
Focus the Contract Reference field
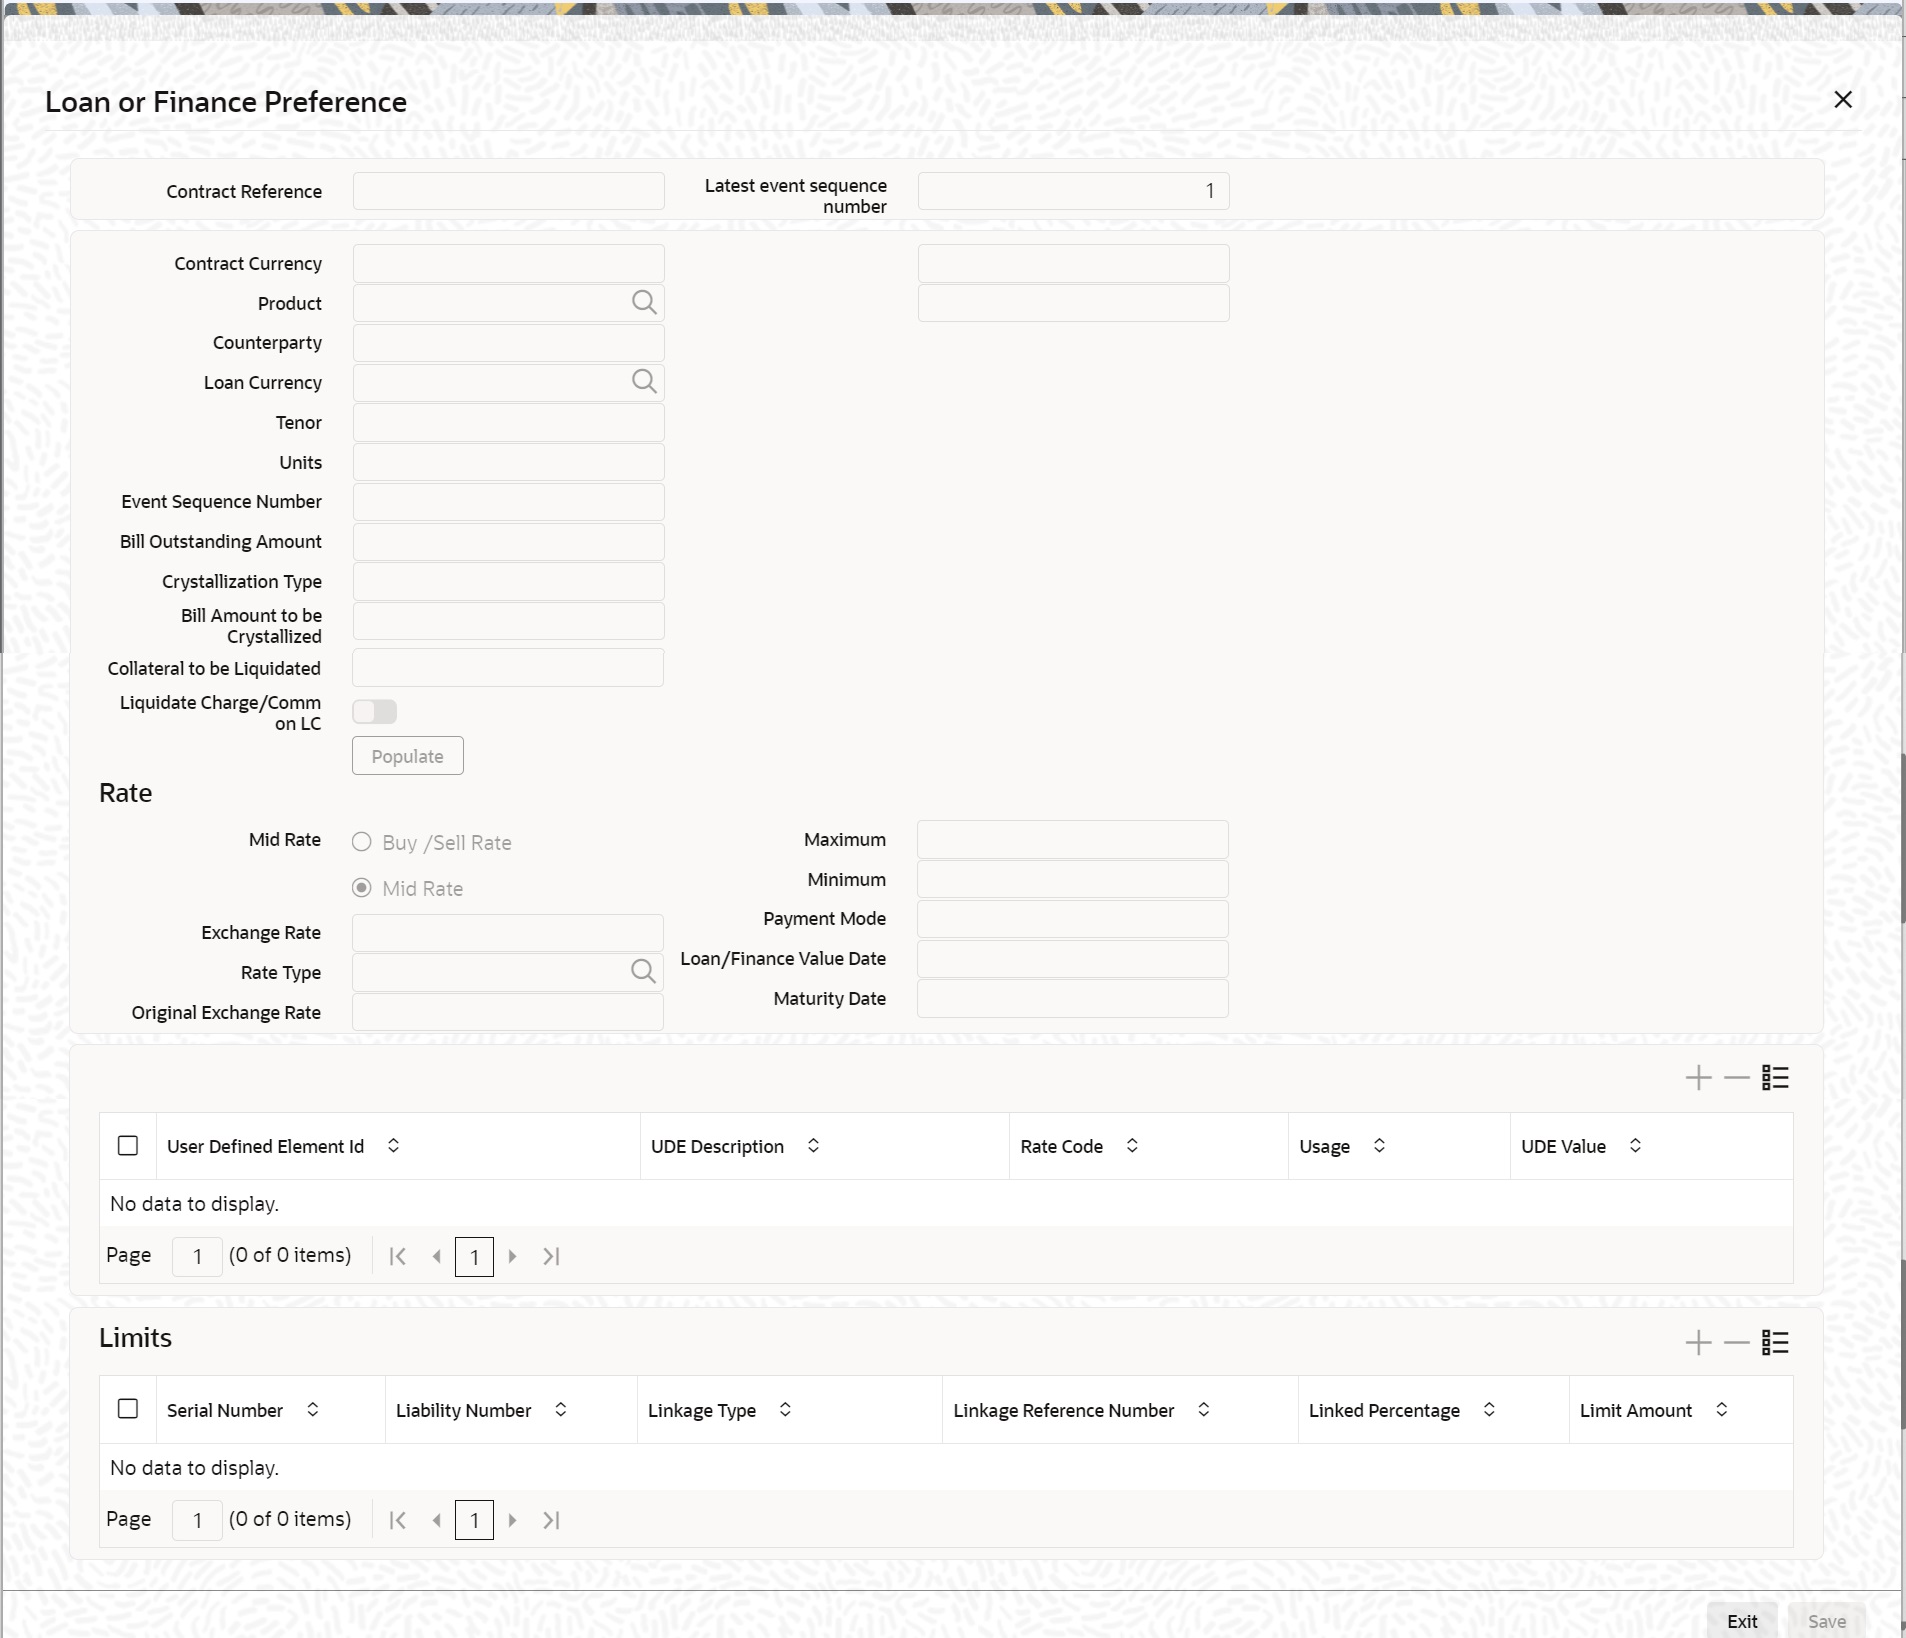[x=508, y=191]
